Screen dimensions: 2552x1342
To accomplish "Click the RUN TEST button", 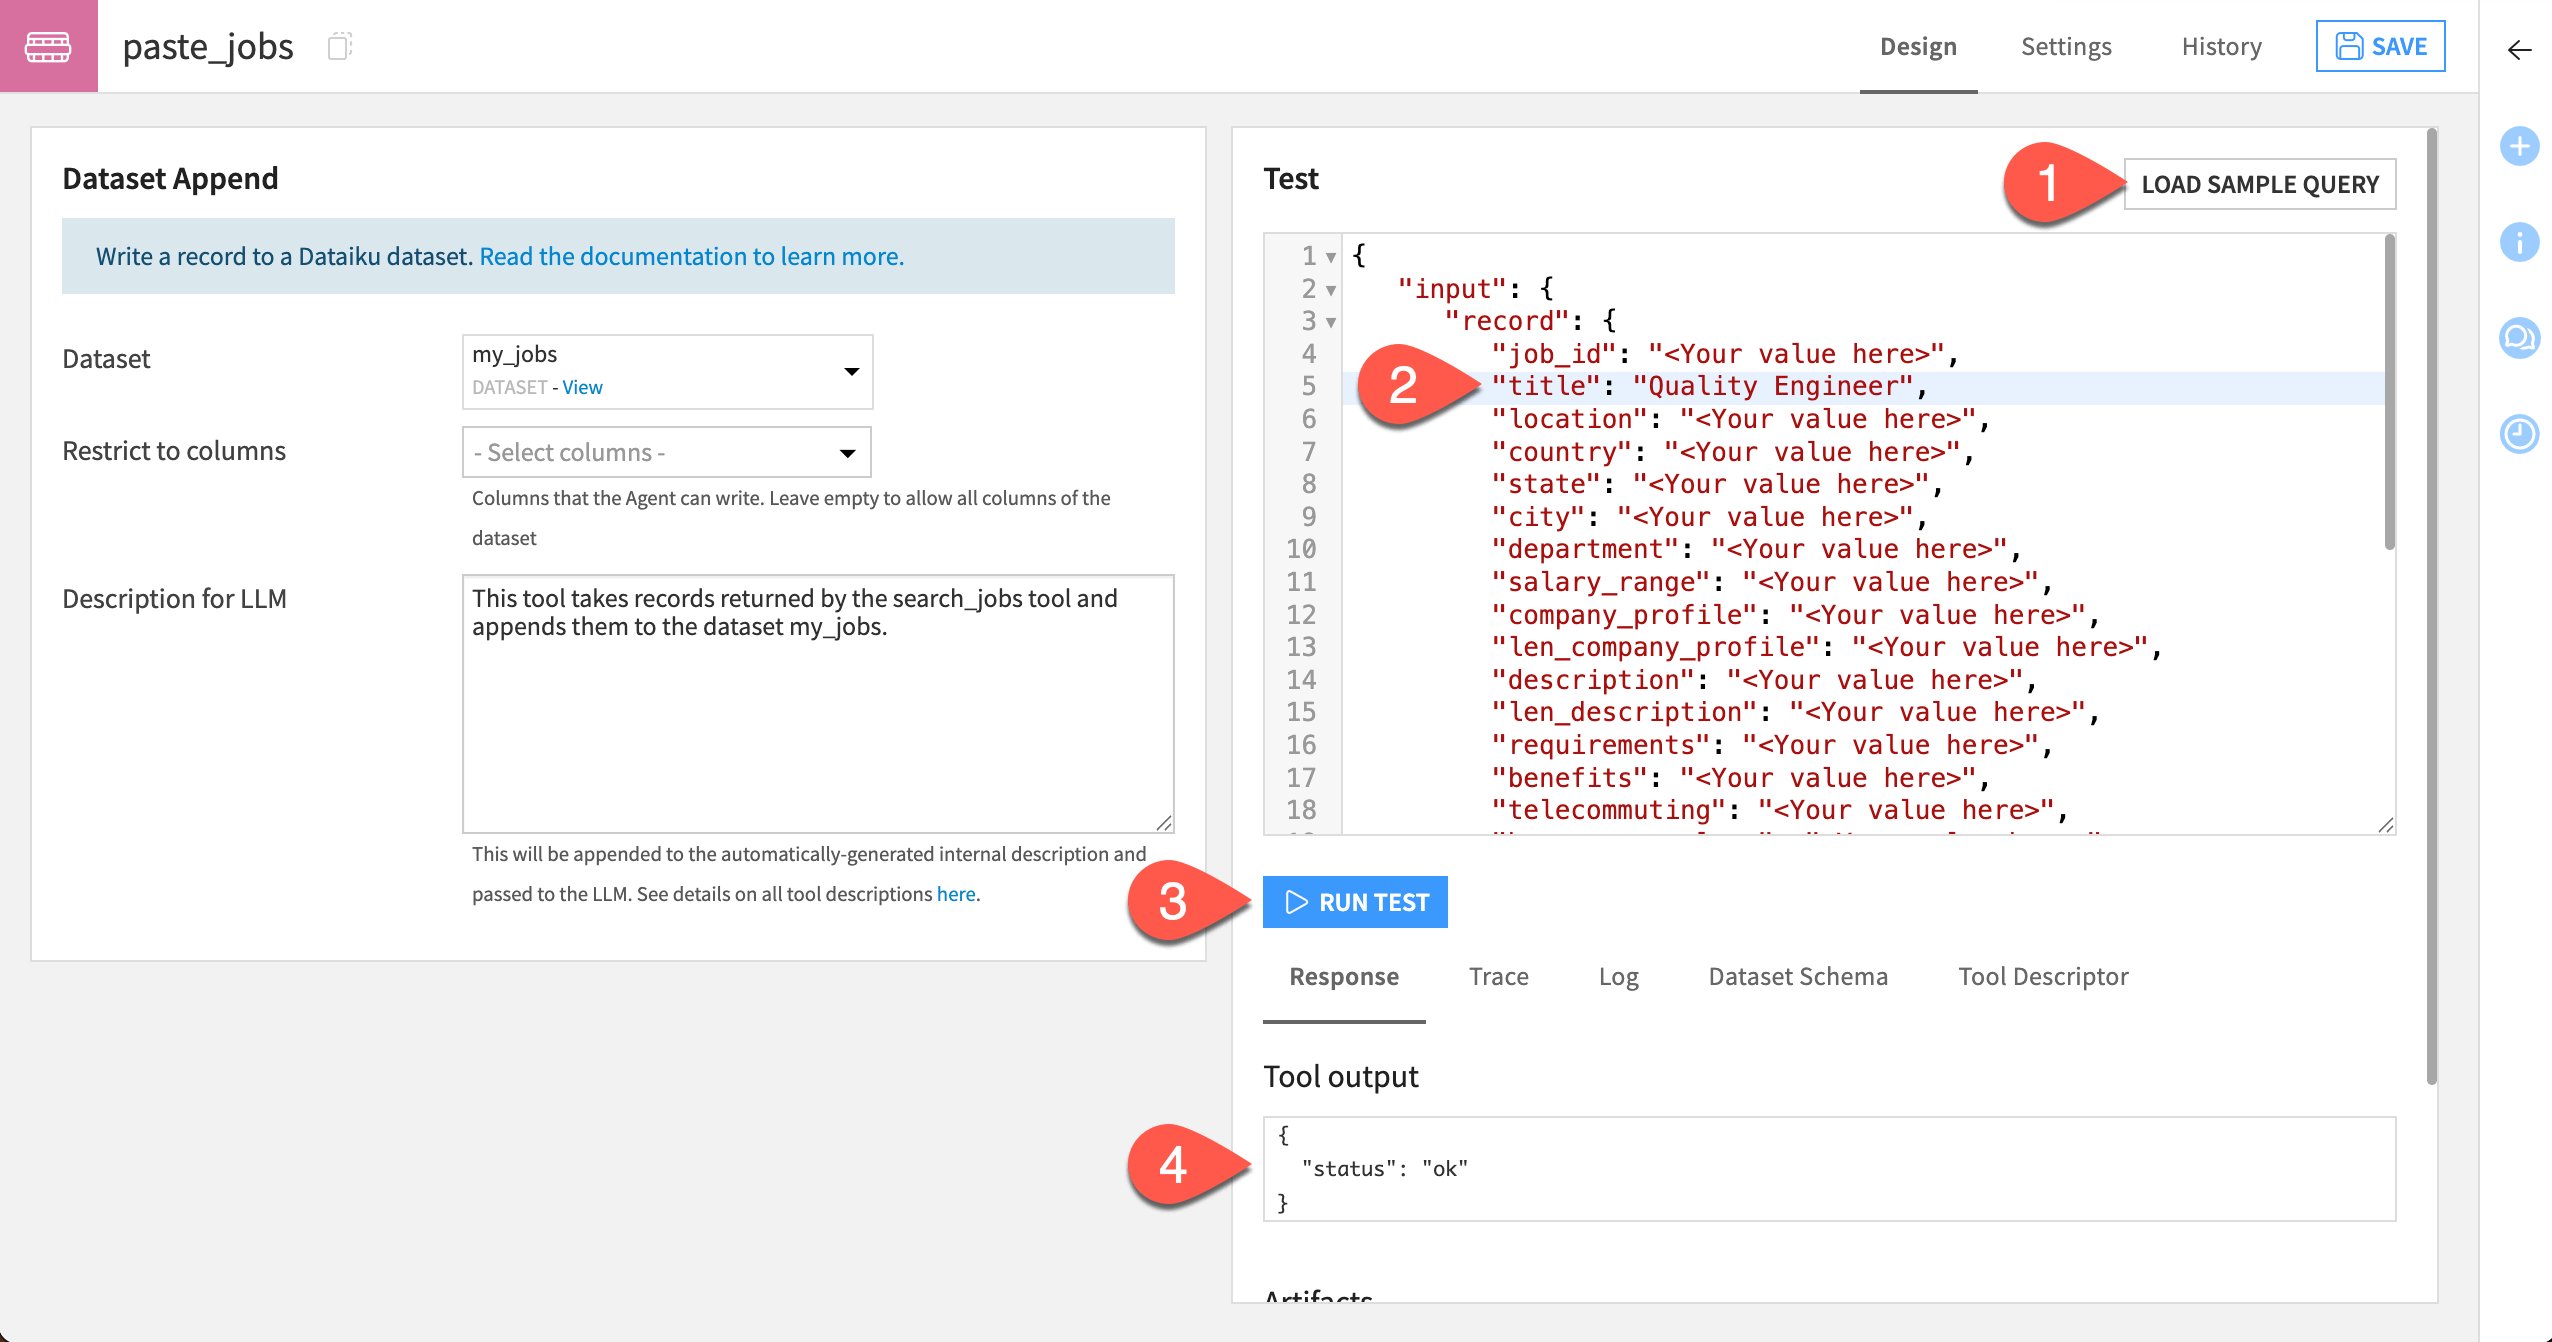I will click(x=1355, y=901).
